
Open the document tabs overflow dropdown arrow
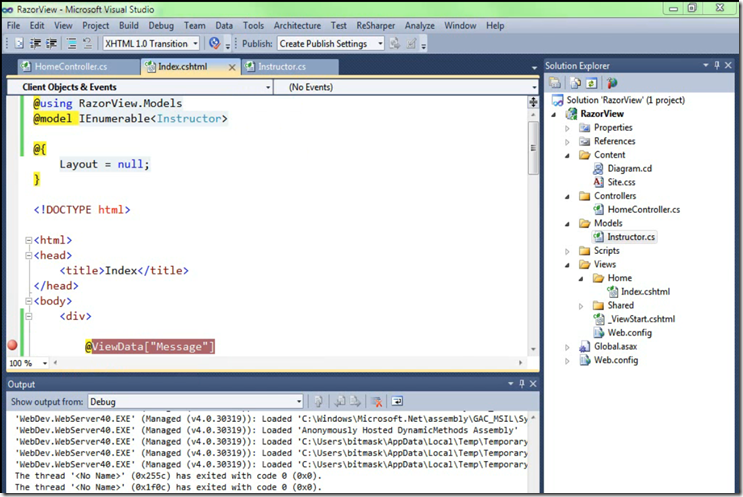click(534, 68)
